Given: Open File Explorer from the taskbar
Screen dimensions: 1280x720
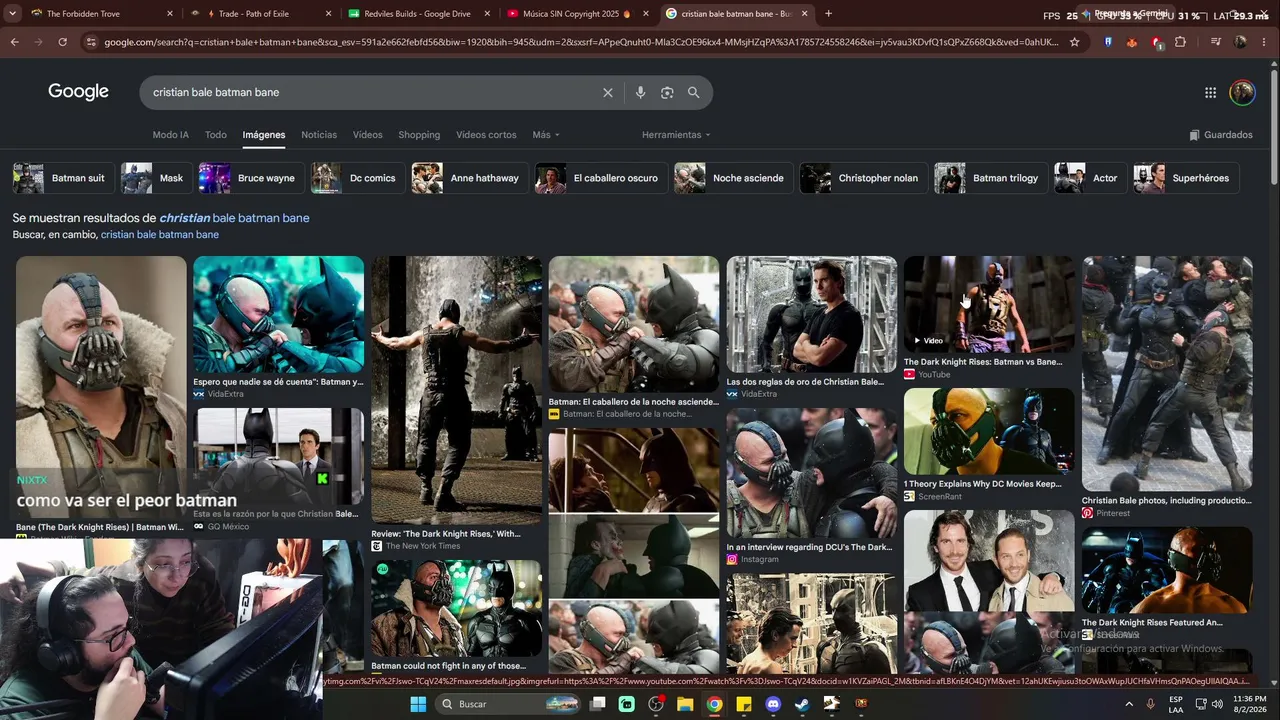Looking at the screenshot, I should 685,704.
